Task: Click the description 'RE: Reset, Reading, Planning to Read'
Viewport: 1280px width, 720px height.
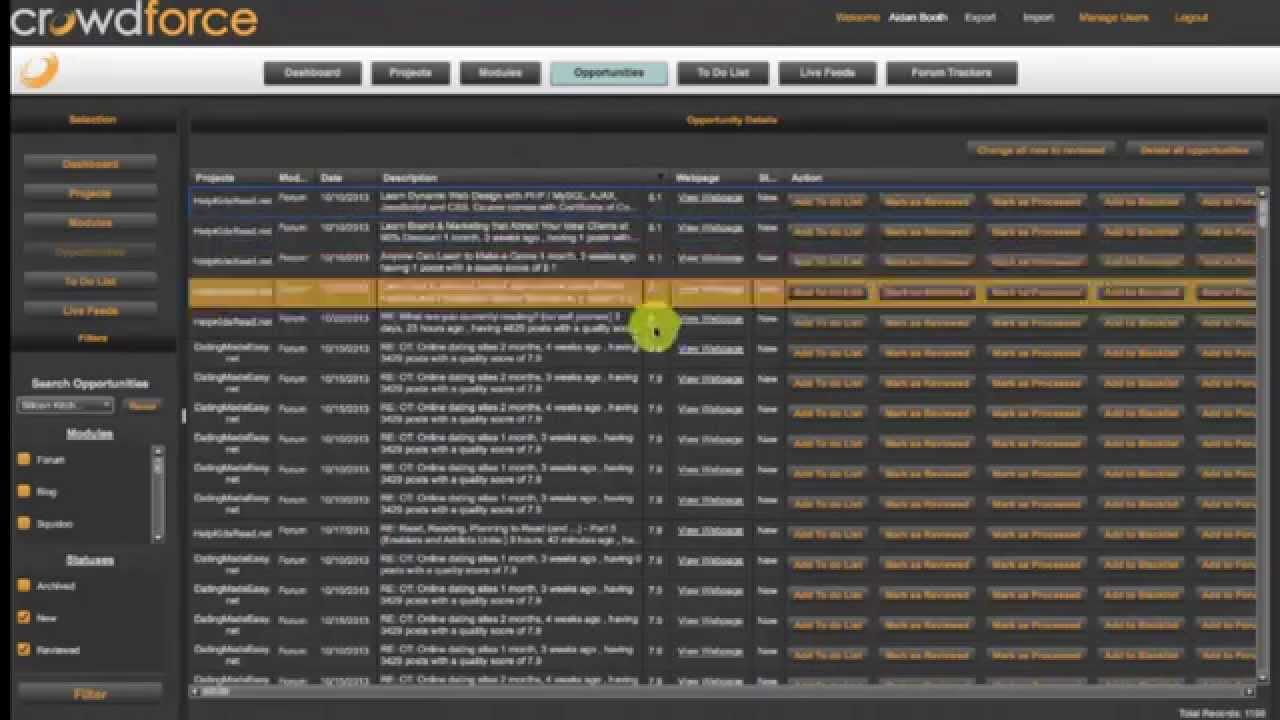Action: 510,534
